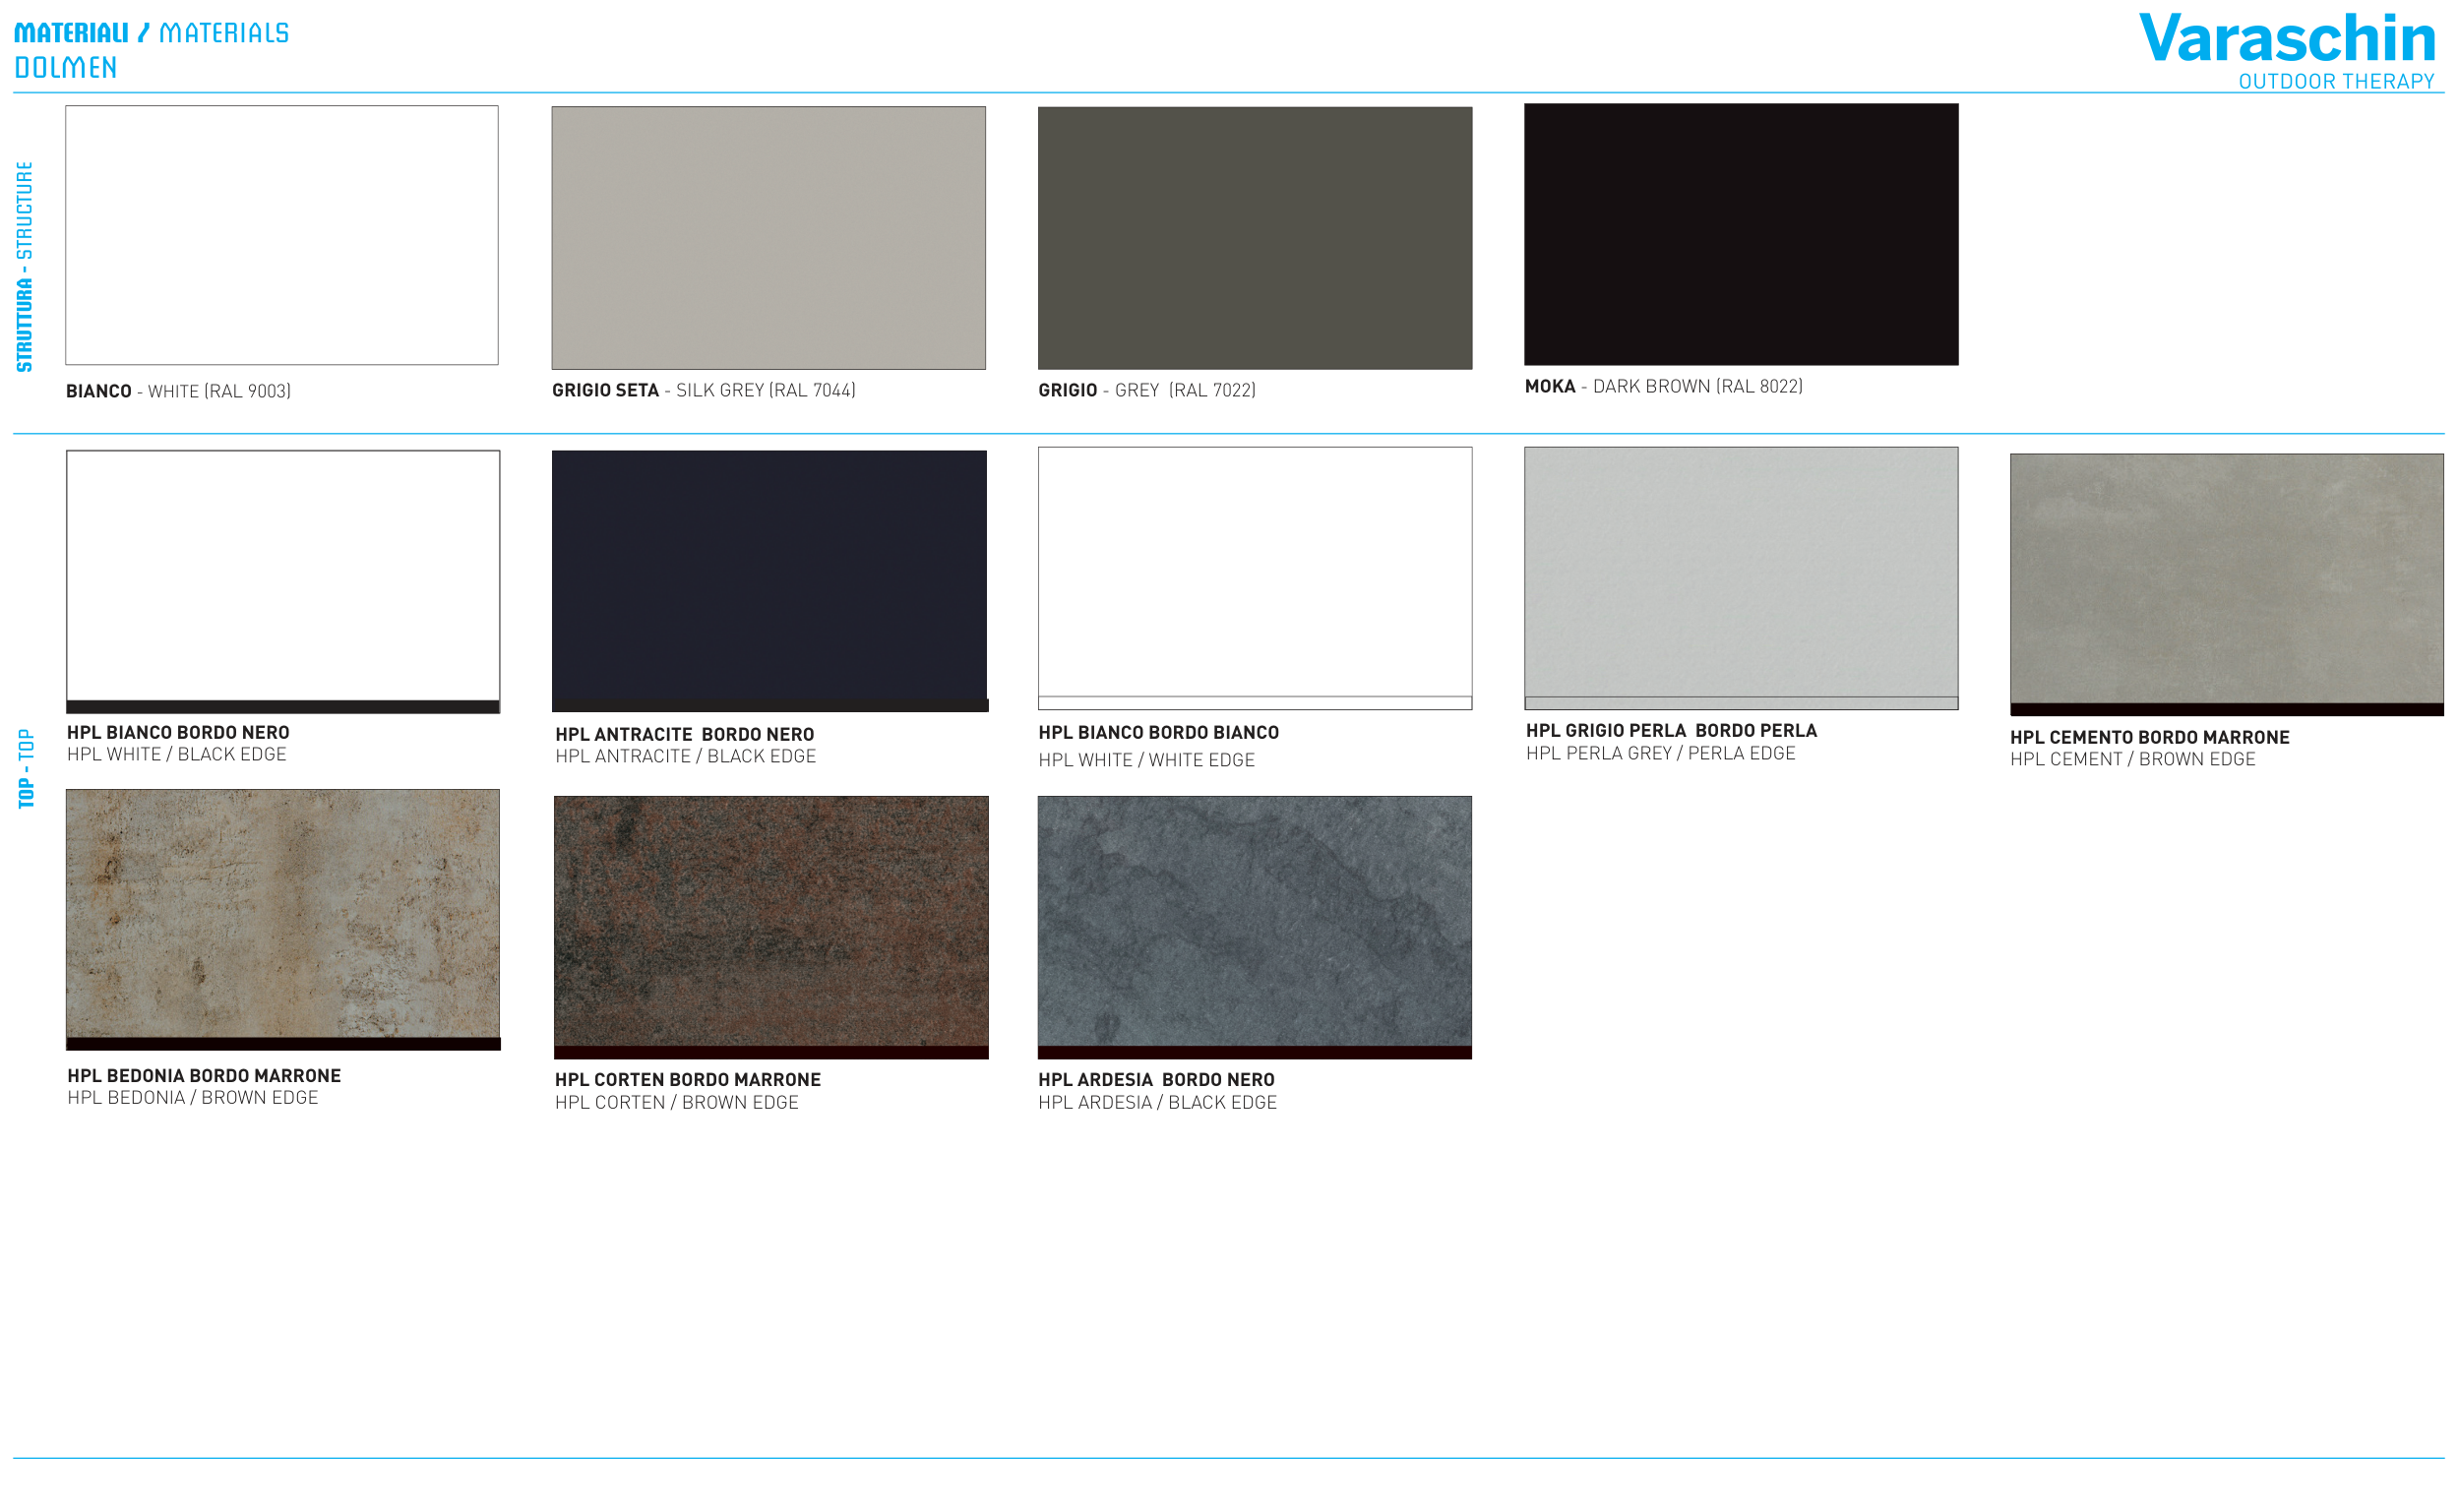The image size is (2459, 1512).
Task: Click the Struttura - Structure side label
Action: (25, 266)
